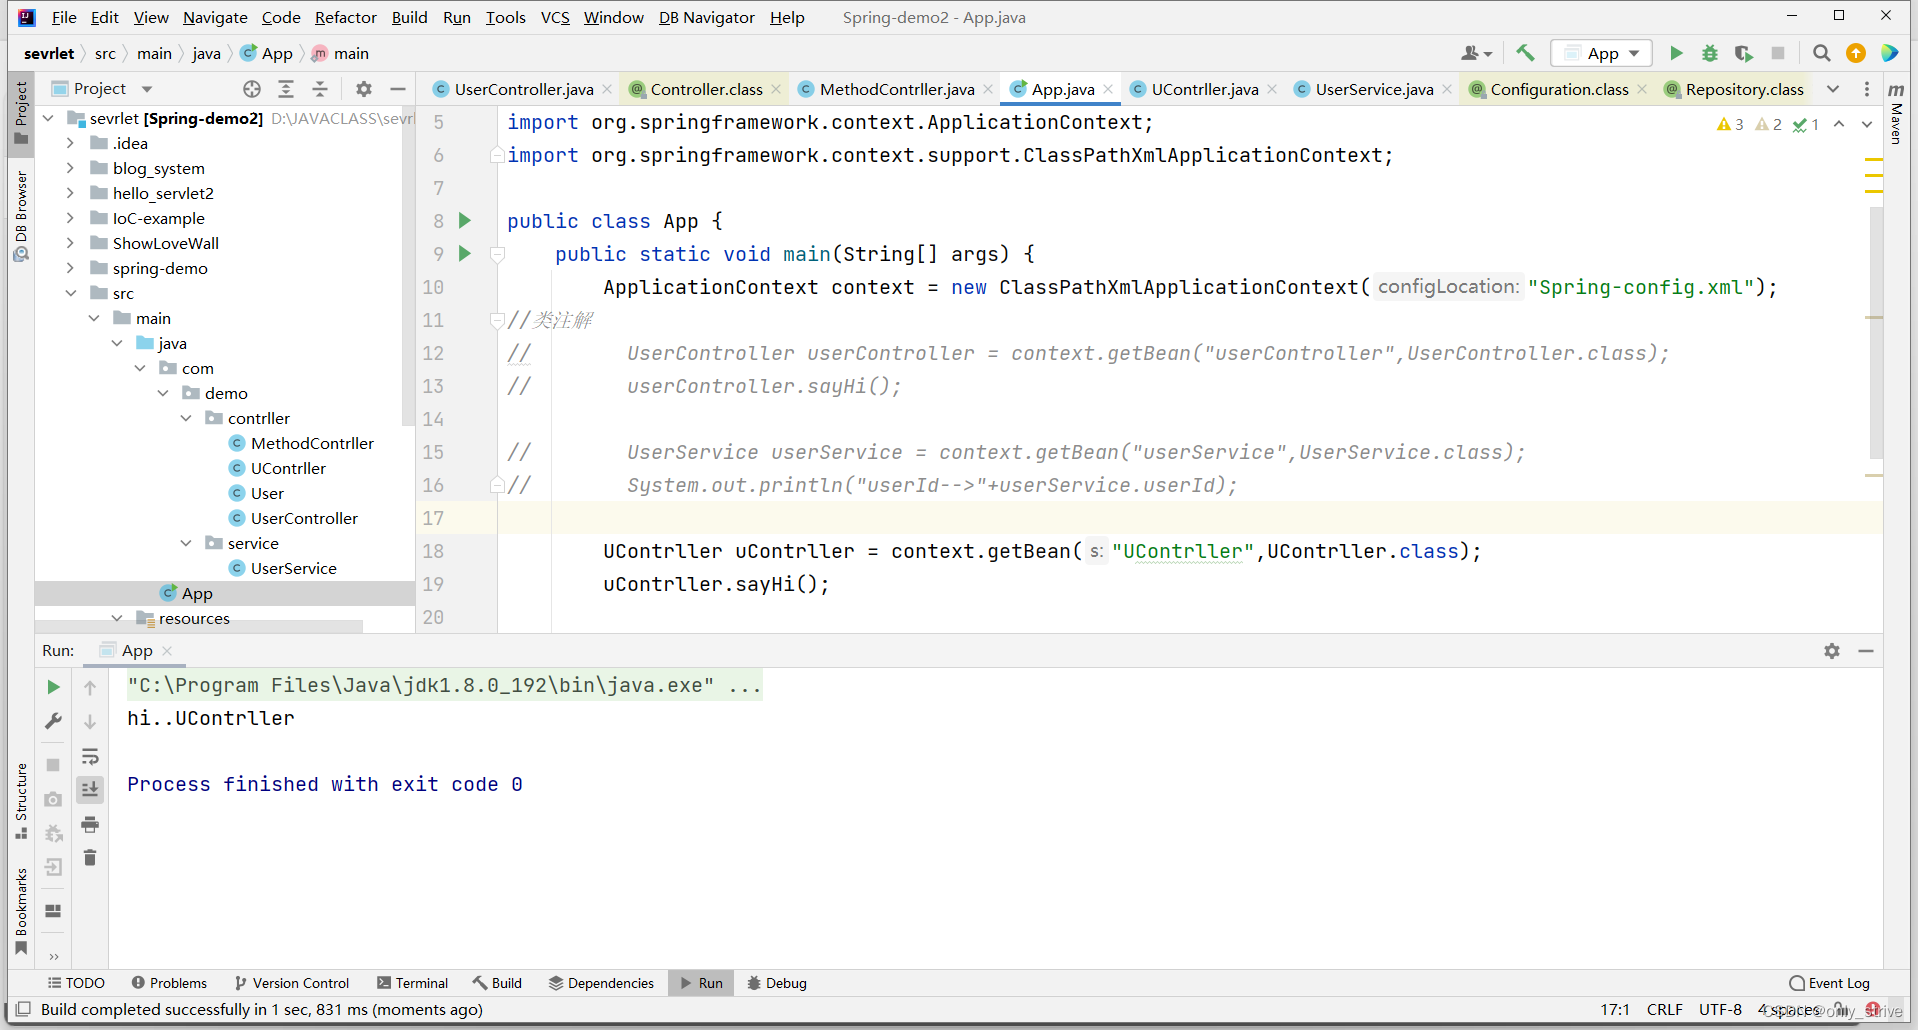
Task: Expand all in Project panel
Action: click(x=286, y=89)
